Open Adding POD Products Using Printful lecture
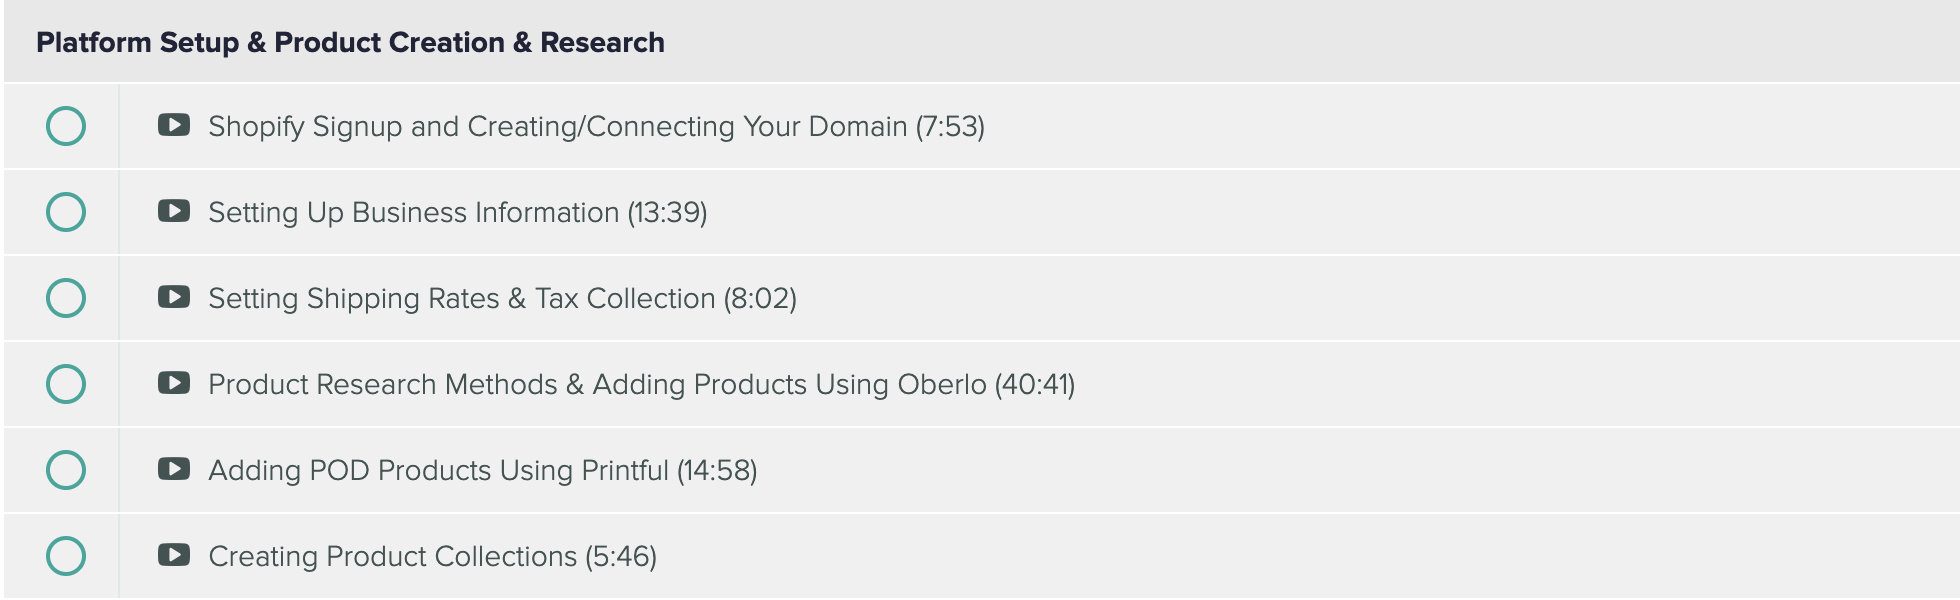This screenshot has height=600, width=1960. [x=481, y=471]
